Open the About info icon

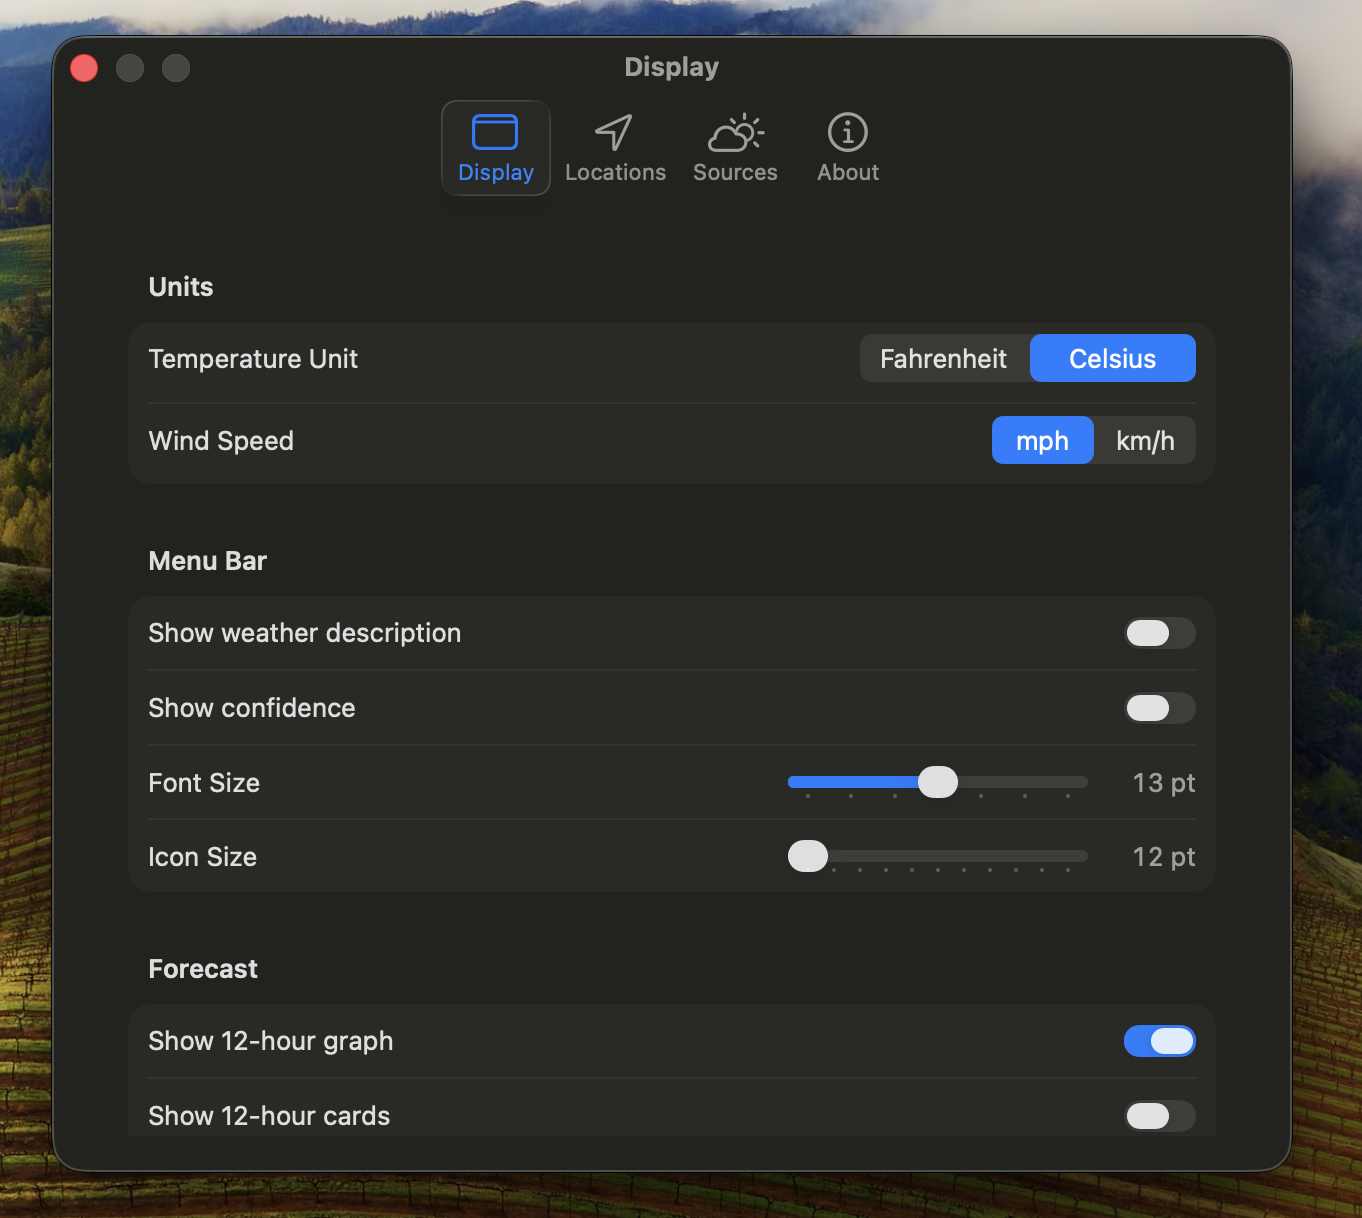coord(848,132)
